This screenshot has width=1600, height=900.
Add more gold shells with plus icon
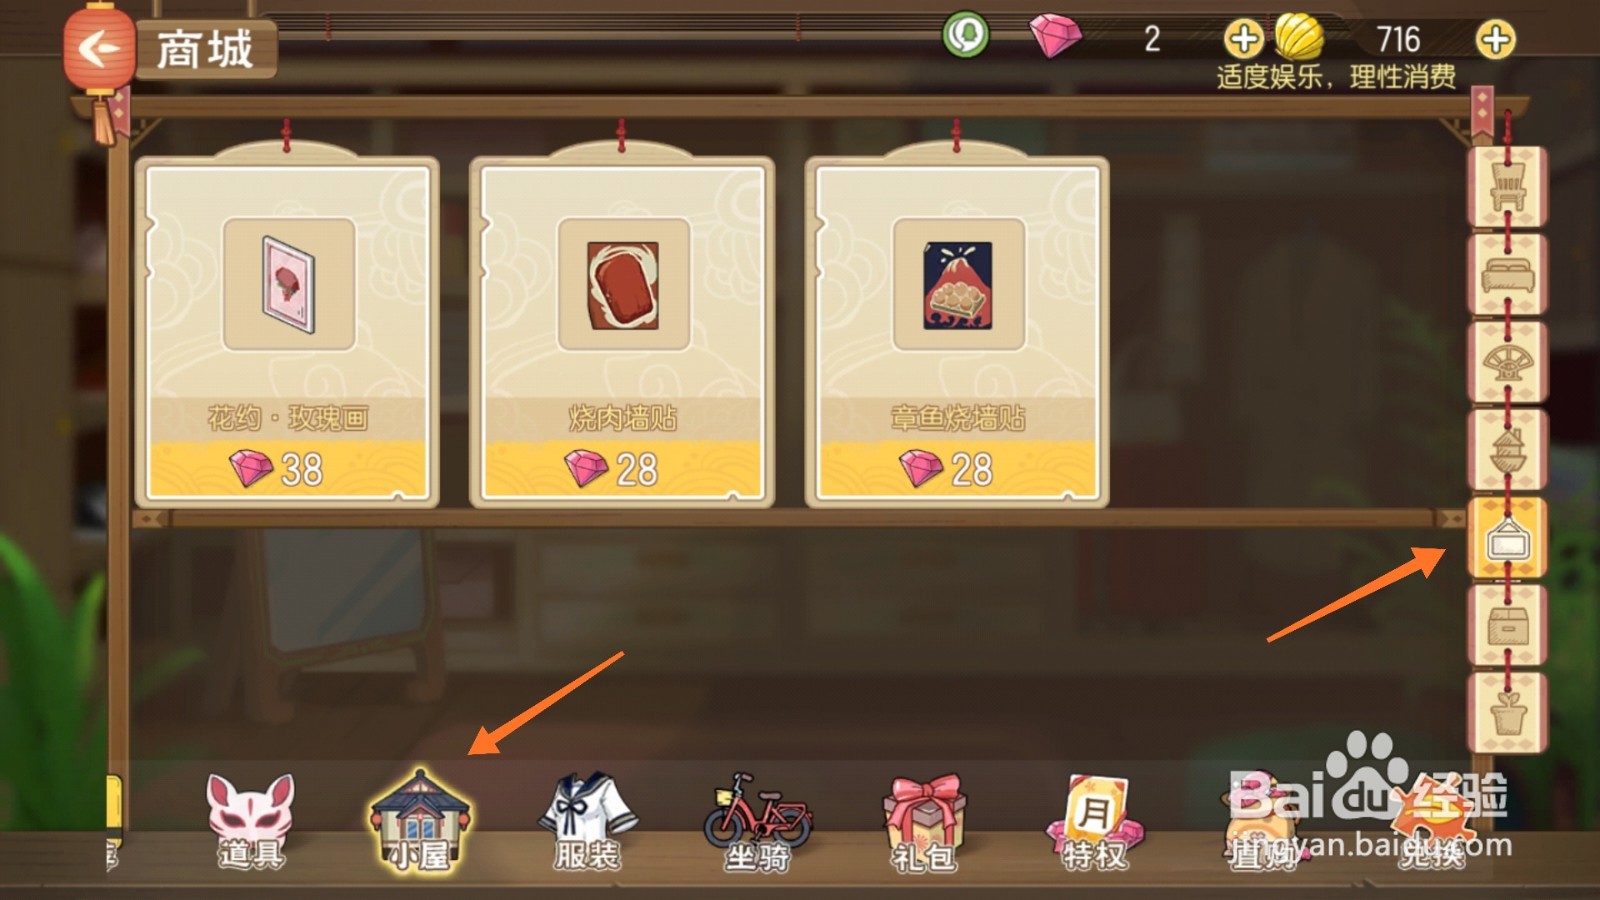1495,40
